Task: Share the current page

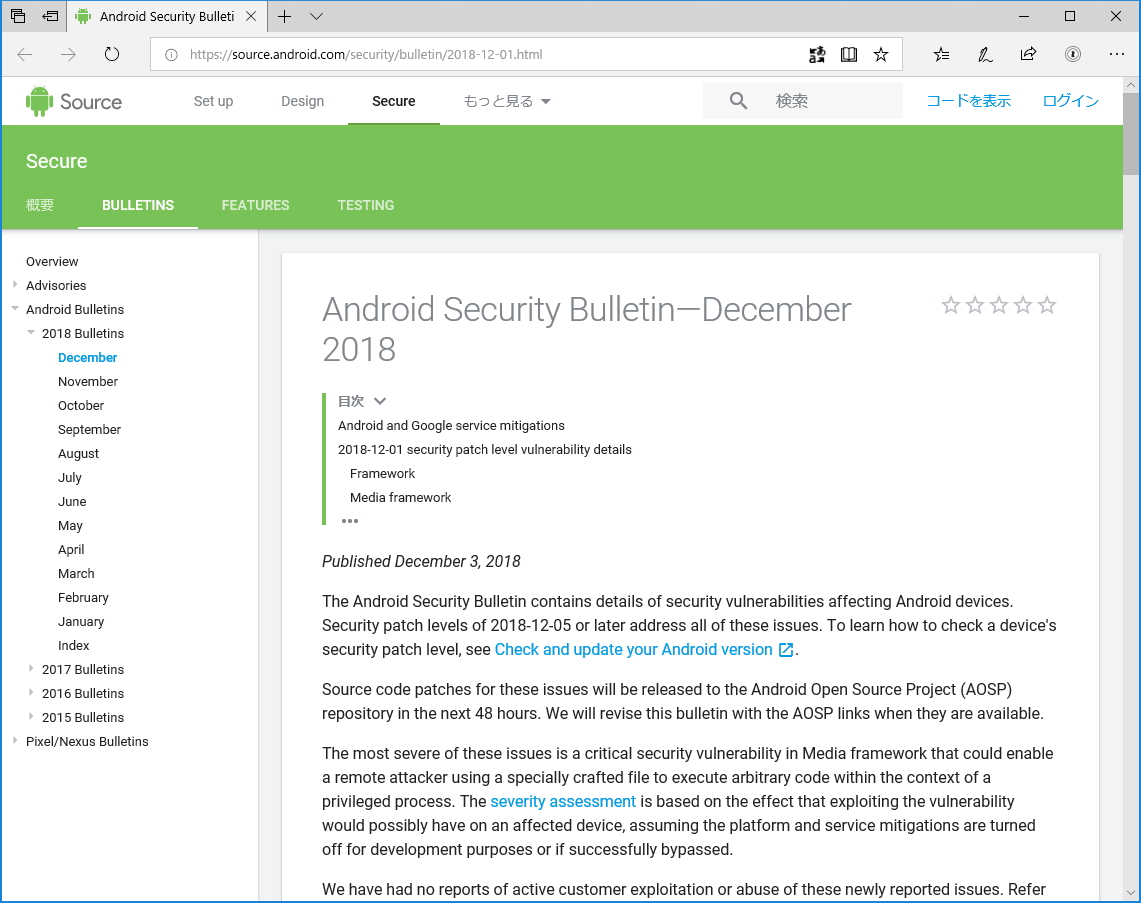Action: point(1028,54)
